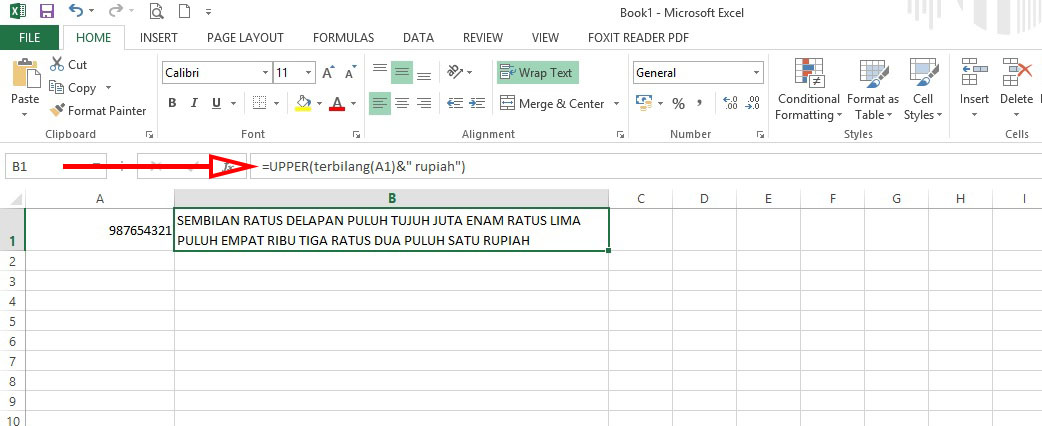The image size is (1042, 426).
Task: Click the Copy button
Action: (73, 88)
